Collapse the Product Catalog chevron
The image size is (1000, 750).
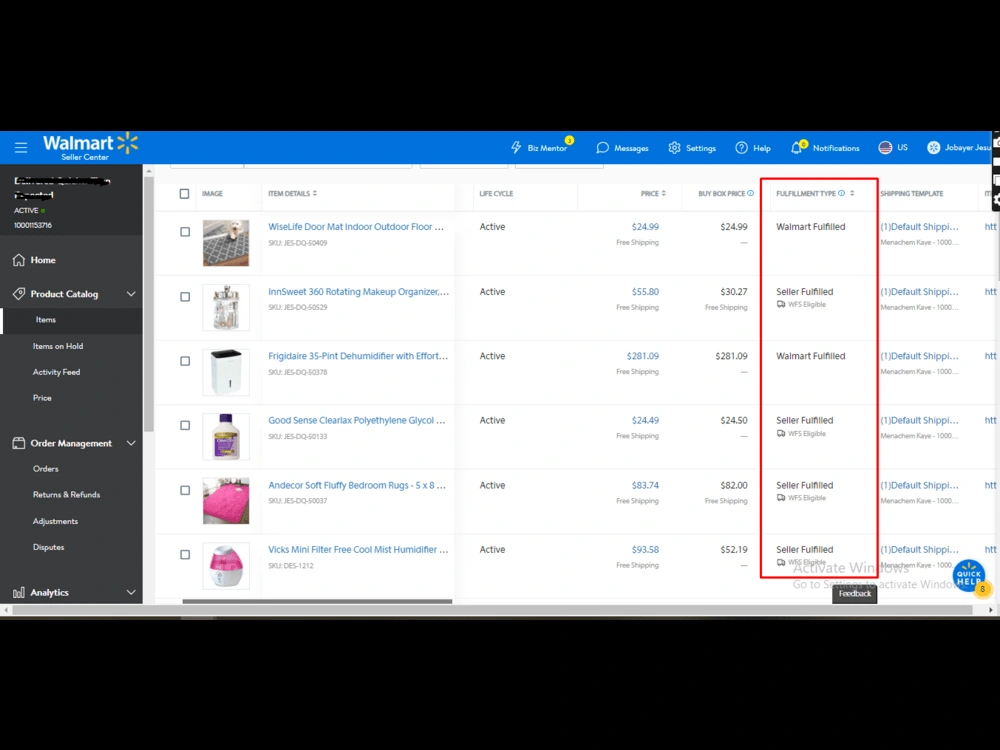(131, 294)
